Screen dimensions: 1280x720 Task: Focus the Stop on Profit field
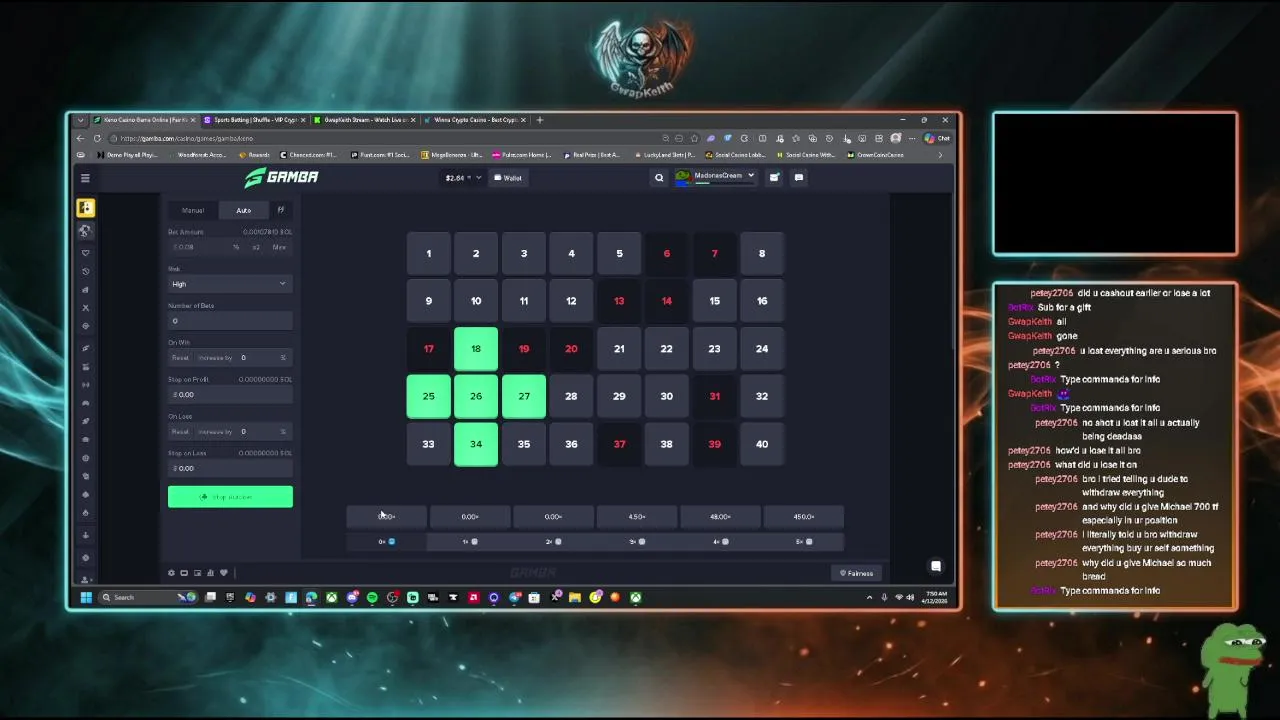(x=230, y=395)
